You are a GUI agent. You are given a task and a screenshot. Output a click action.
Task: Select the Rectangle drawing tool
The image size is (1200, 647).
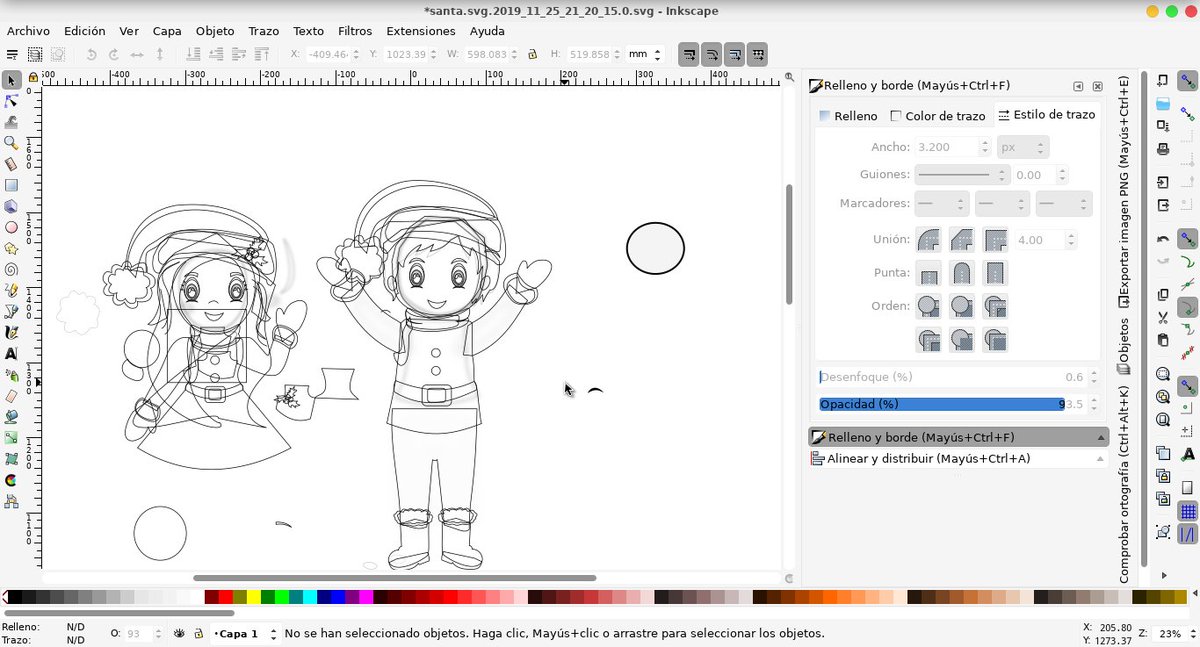point(11,185)
